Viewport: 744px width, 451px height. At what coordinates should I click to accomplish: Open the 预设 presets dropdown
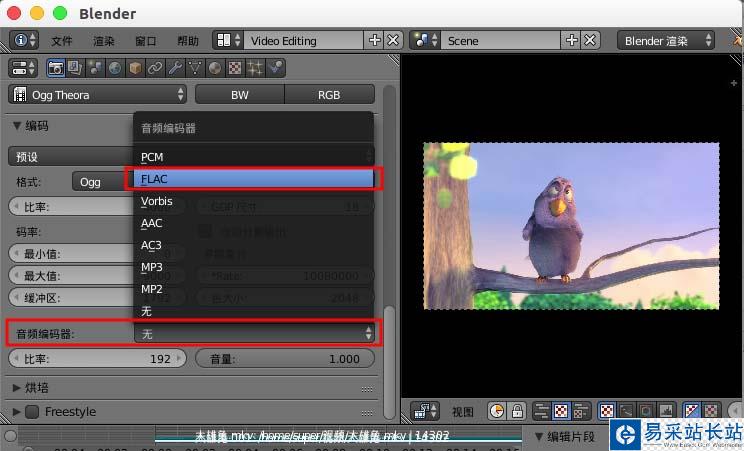pyautogui.click(x=71, y=157)
